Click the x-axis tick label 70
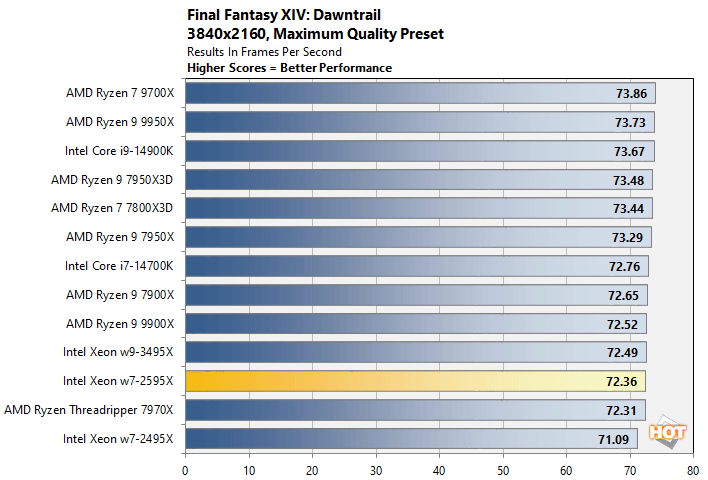The image size is (708, 480). 630,471
